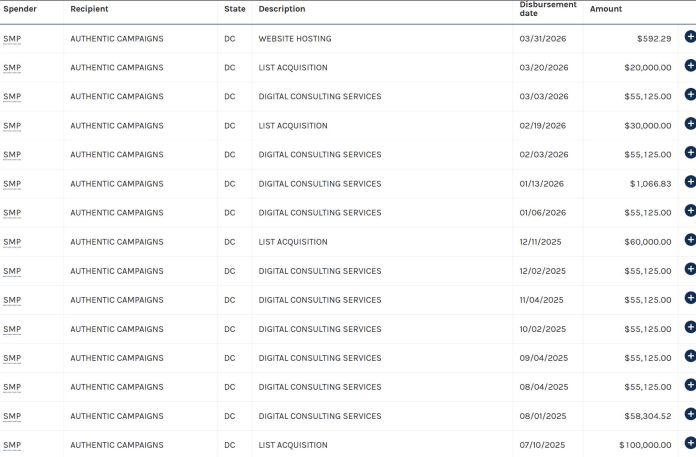Open SMP link in the 12/11/2025 row

point(12,242)
